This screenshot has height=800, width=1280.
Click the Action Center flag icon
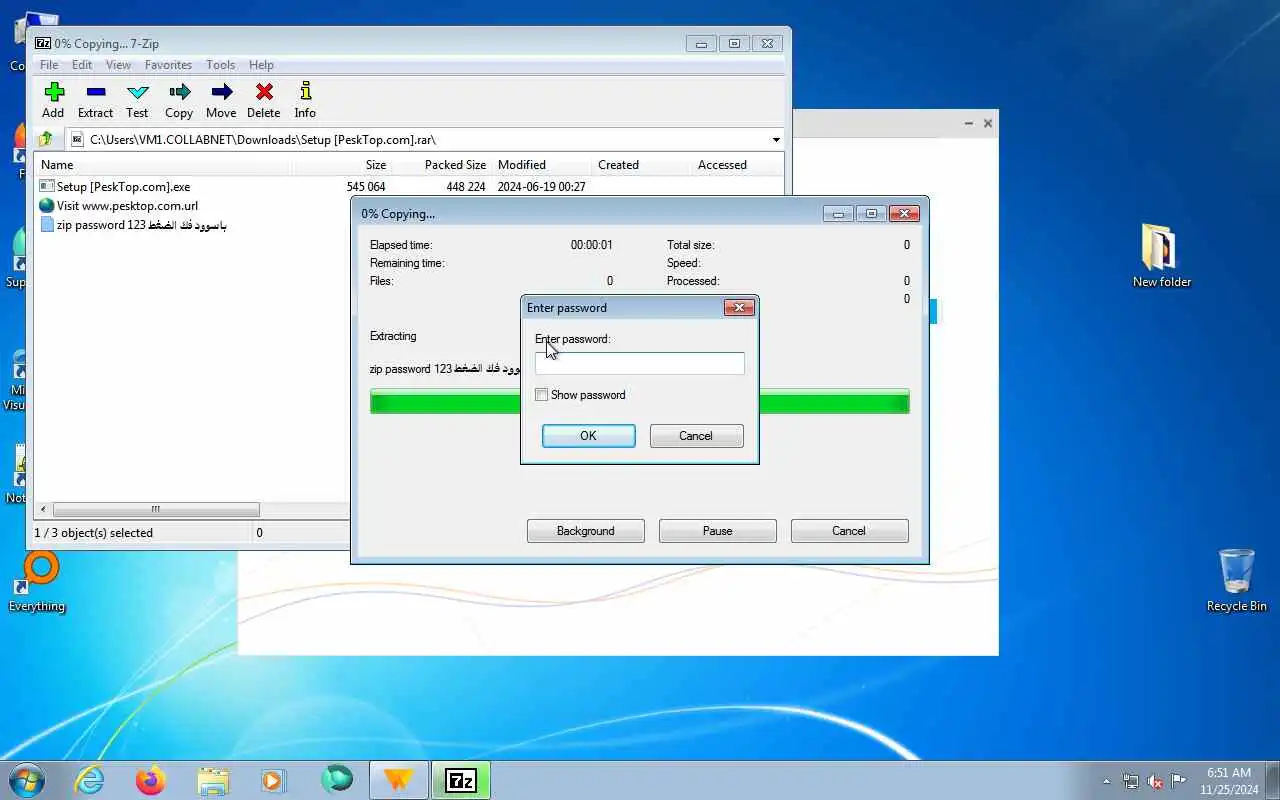coord(1179,781)
